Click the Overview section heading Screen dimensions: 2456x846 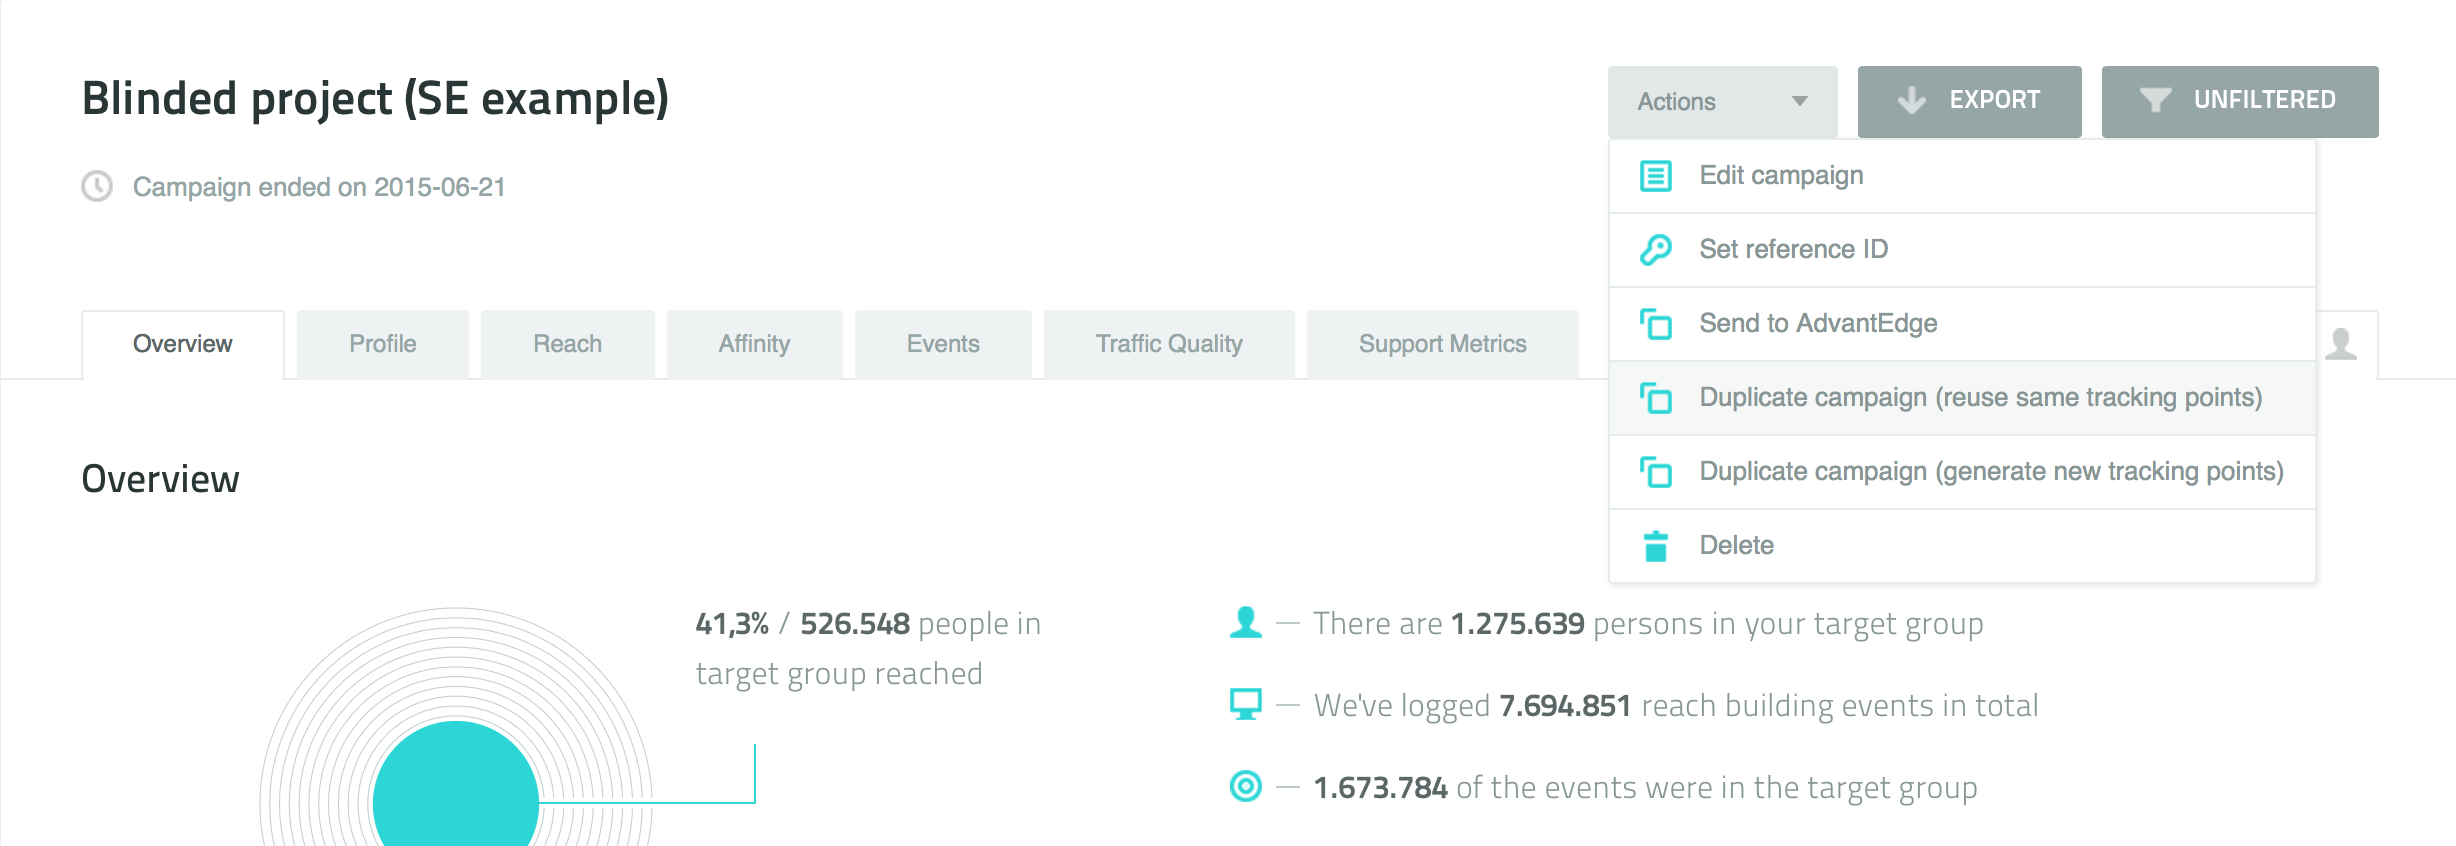coord(161,479)
